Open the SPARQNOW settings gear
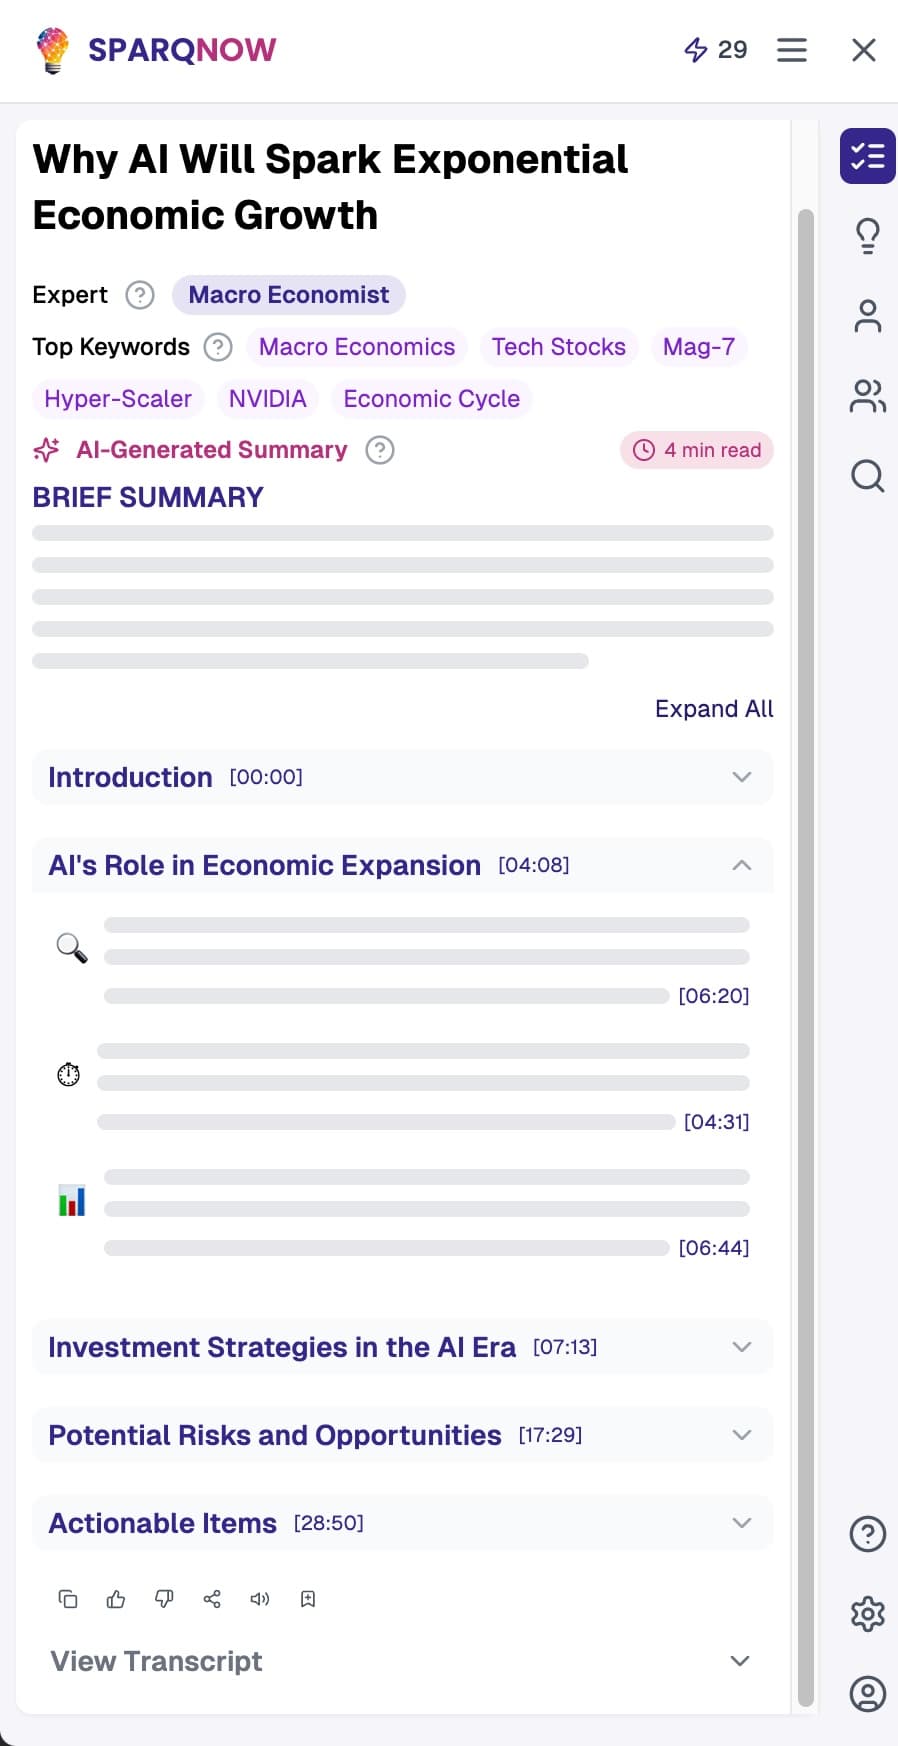This screenshot has height=1746, width=898. tap(867, 1613)
